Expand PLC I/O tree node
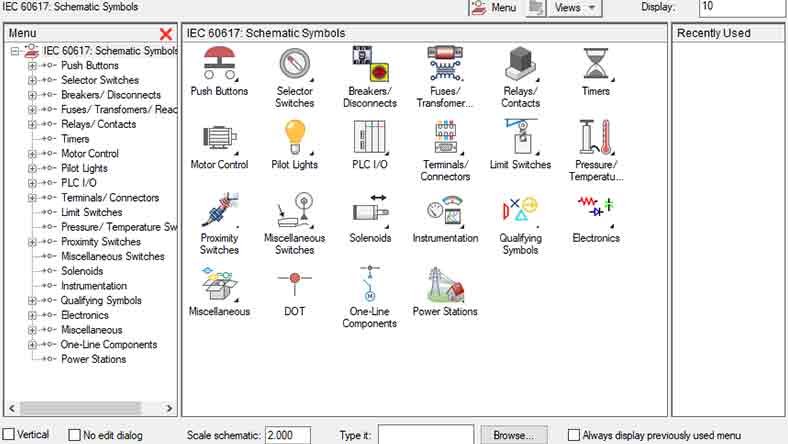The width and height of the screenshot is (788, 444). (x=32, y=183)
